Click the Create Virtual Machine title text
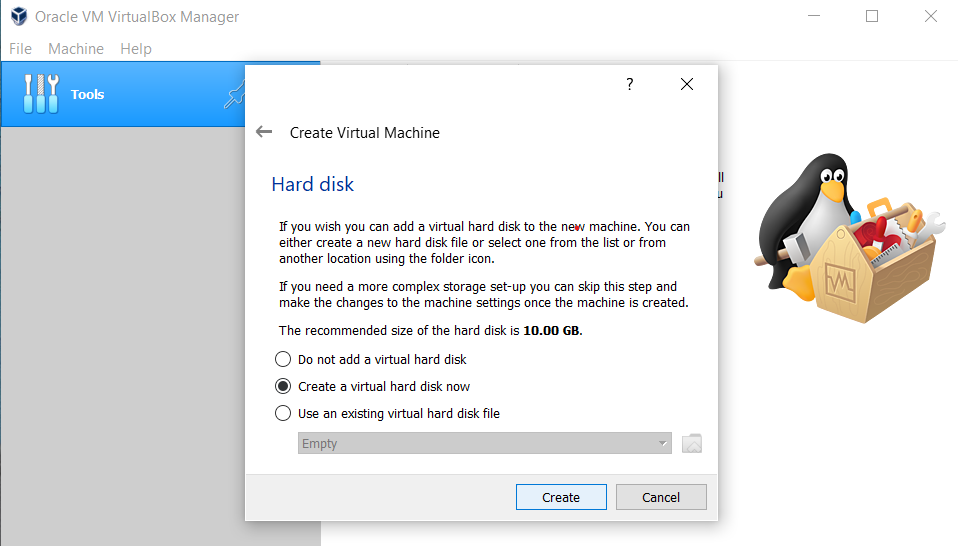The width and height of the screenshot is (958, 546). click(365, 133)
